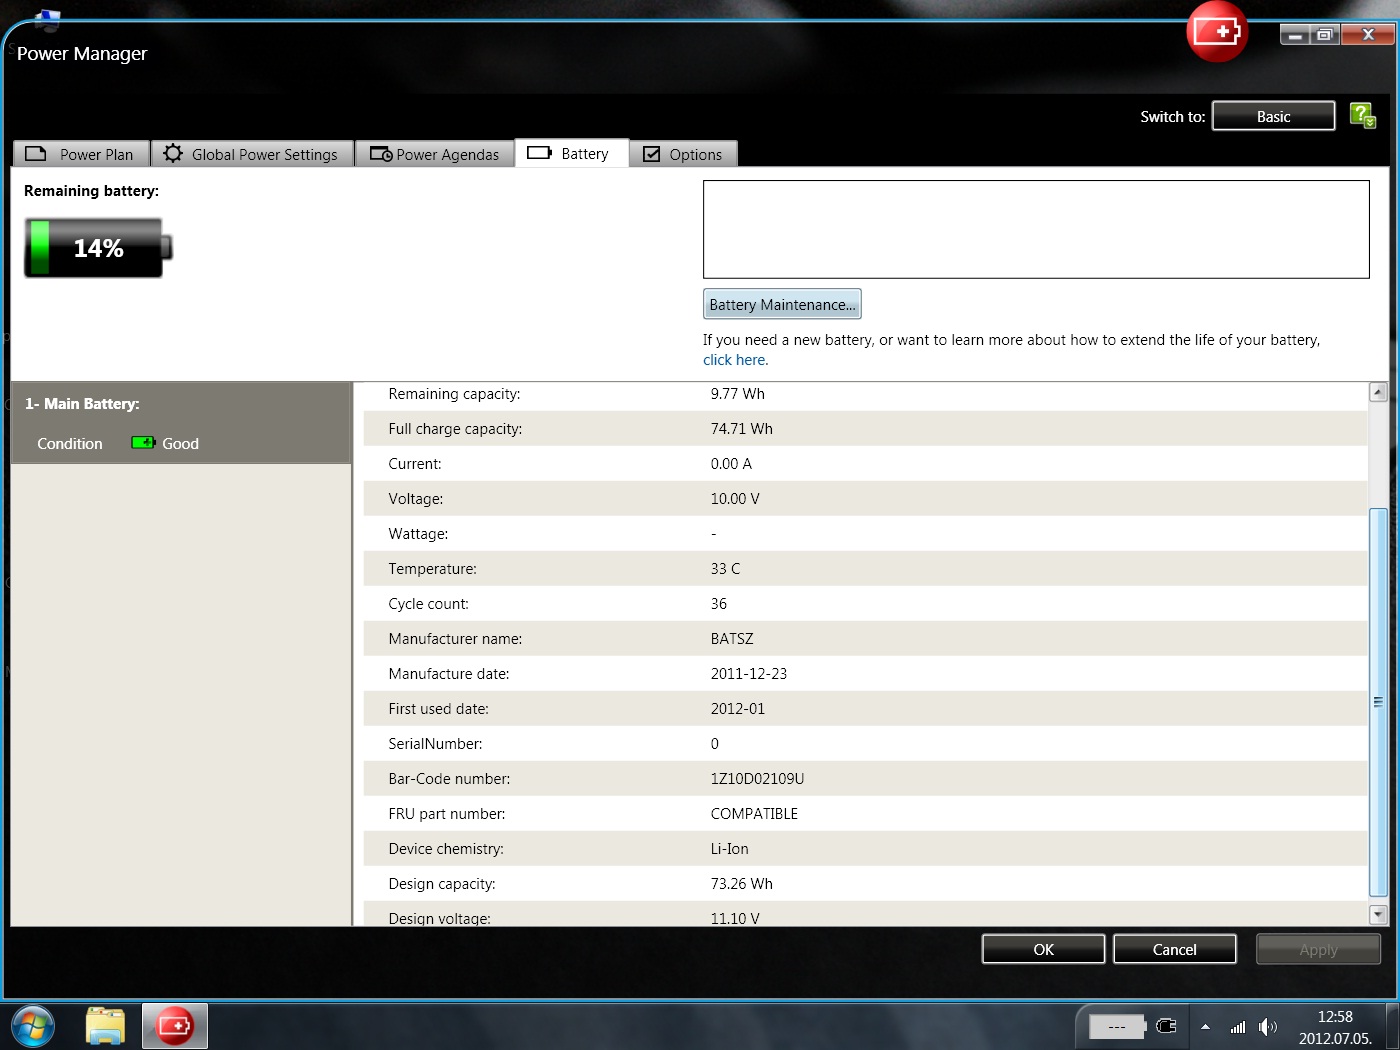
Task: Follow the 'click here' battery link
Action: pyautogui.click(x=734, y=360)
